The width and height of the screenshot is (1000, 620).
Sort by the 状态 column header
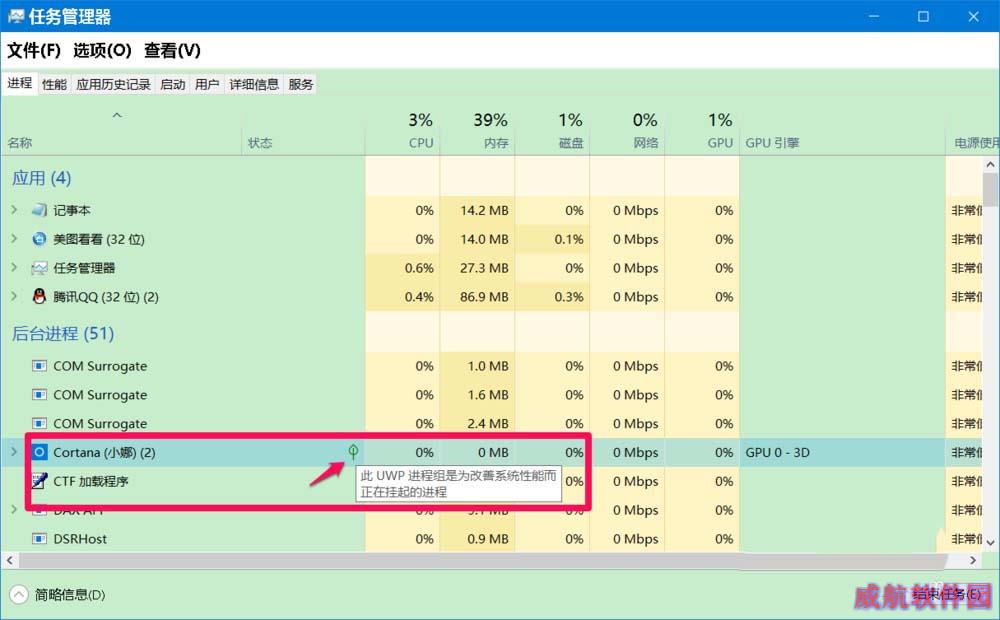(x=260, y=143)
